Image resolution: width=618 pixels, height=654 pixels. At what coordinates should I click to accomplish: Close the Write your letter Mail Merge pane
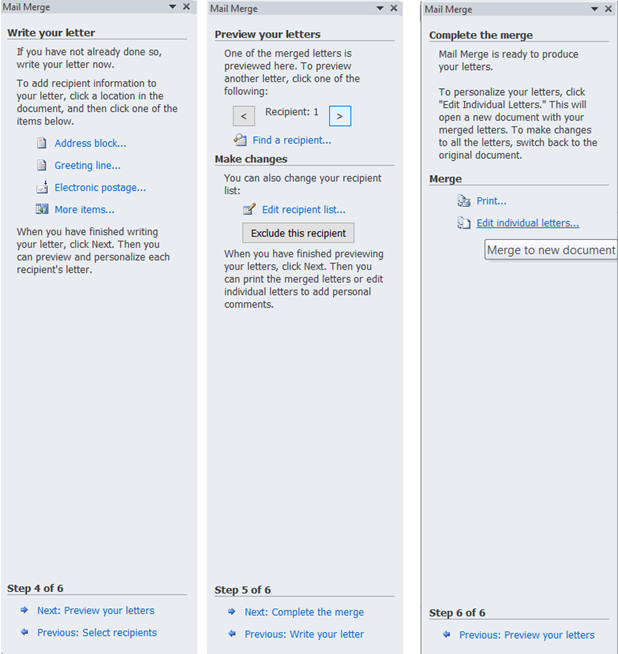(x=186, y=7)
